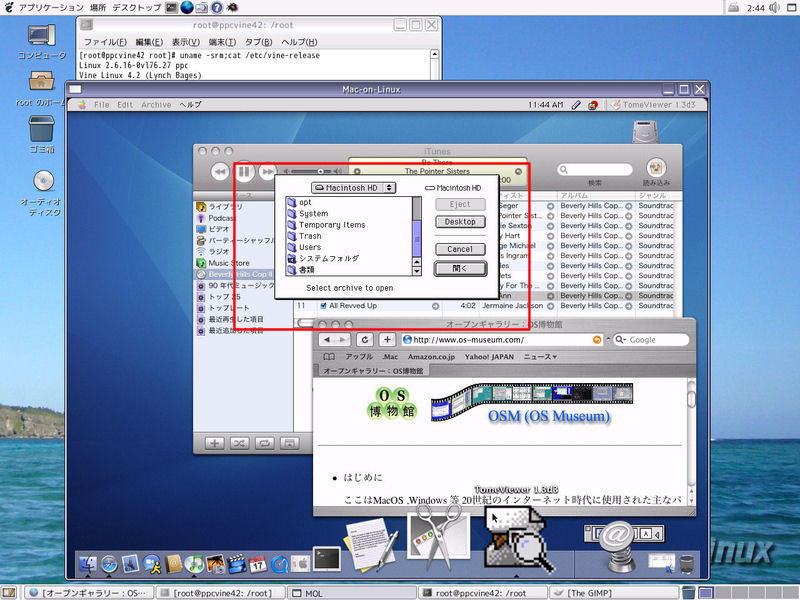Image resolution: width=800 pixels, height=600 pixels.
Task: Toggle iTunes repeat button
Action: click(264, 443)
